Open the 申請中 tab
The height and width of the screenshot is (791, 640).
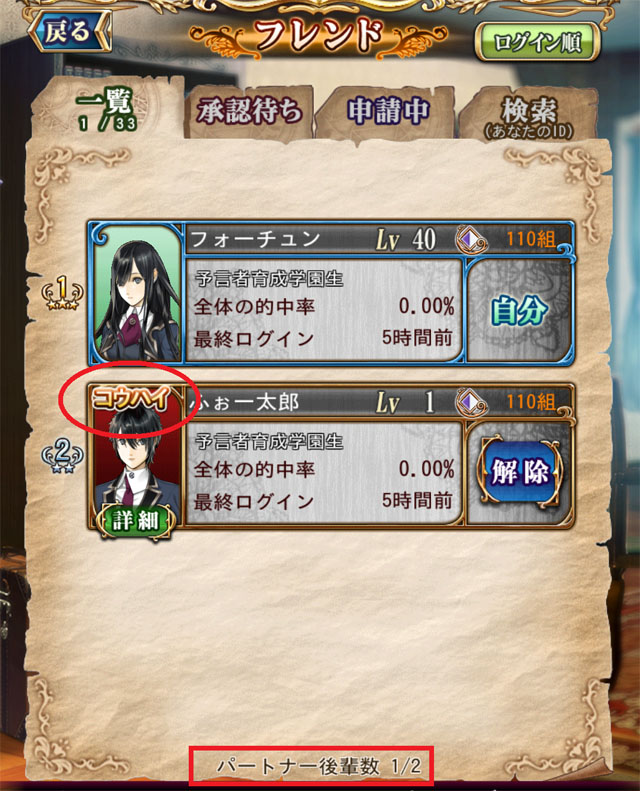(387, 112)
